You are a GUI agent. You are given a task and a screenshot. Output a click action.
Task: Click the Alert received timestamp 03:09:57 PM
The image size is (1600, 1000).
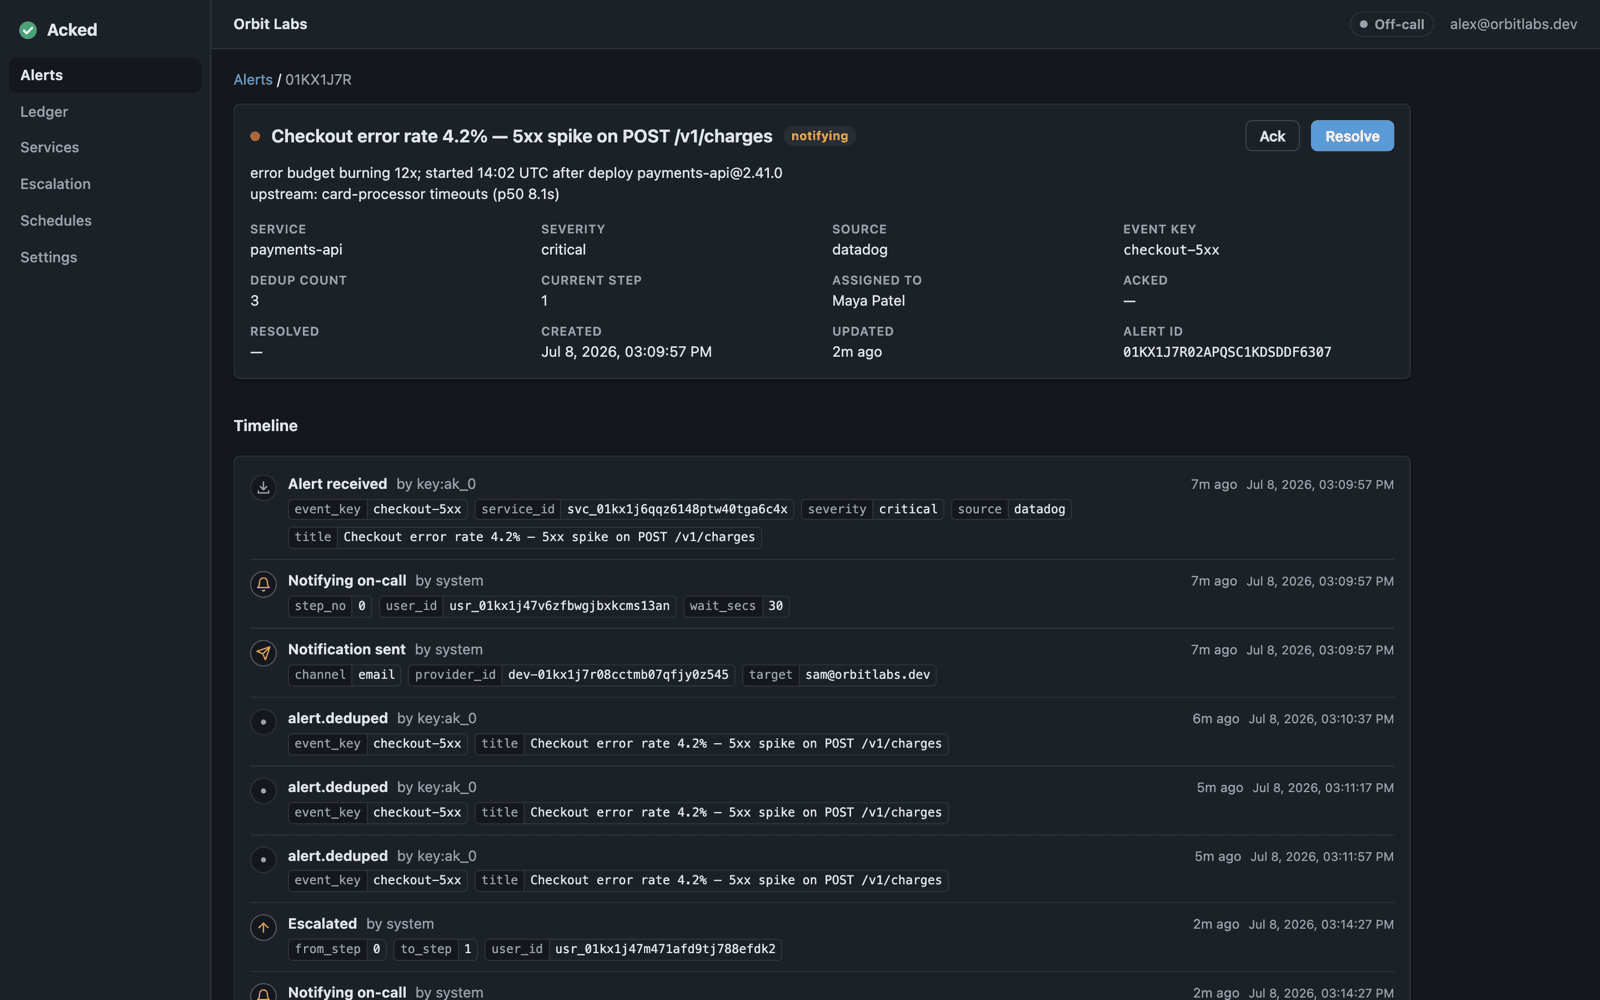[x=1320, y=485]
